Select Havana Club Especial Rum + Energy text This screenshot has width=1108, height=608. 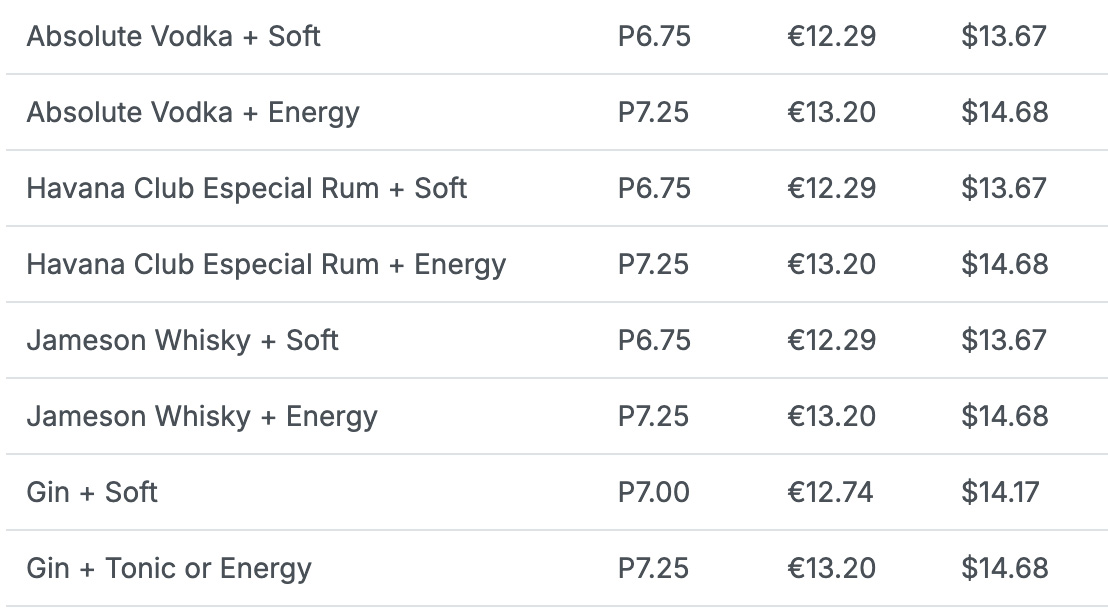[x=266, y=264]
